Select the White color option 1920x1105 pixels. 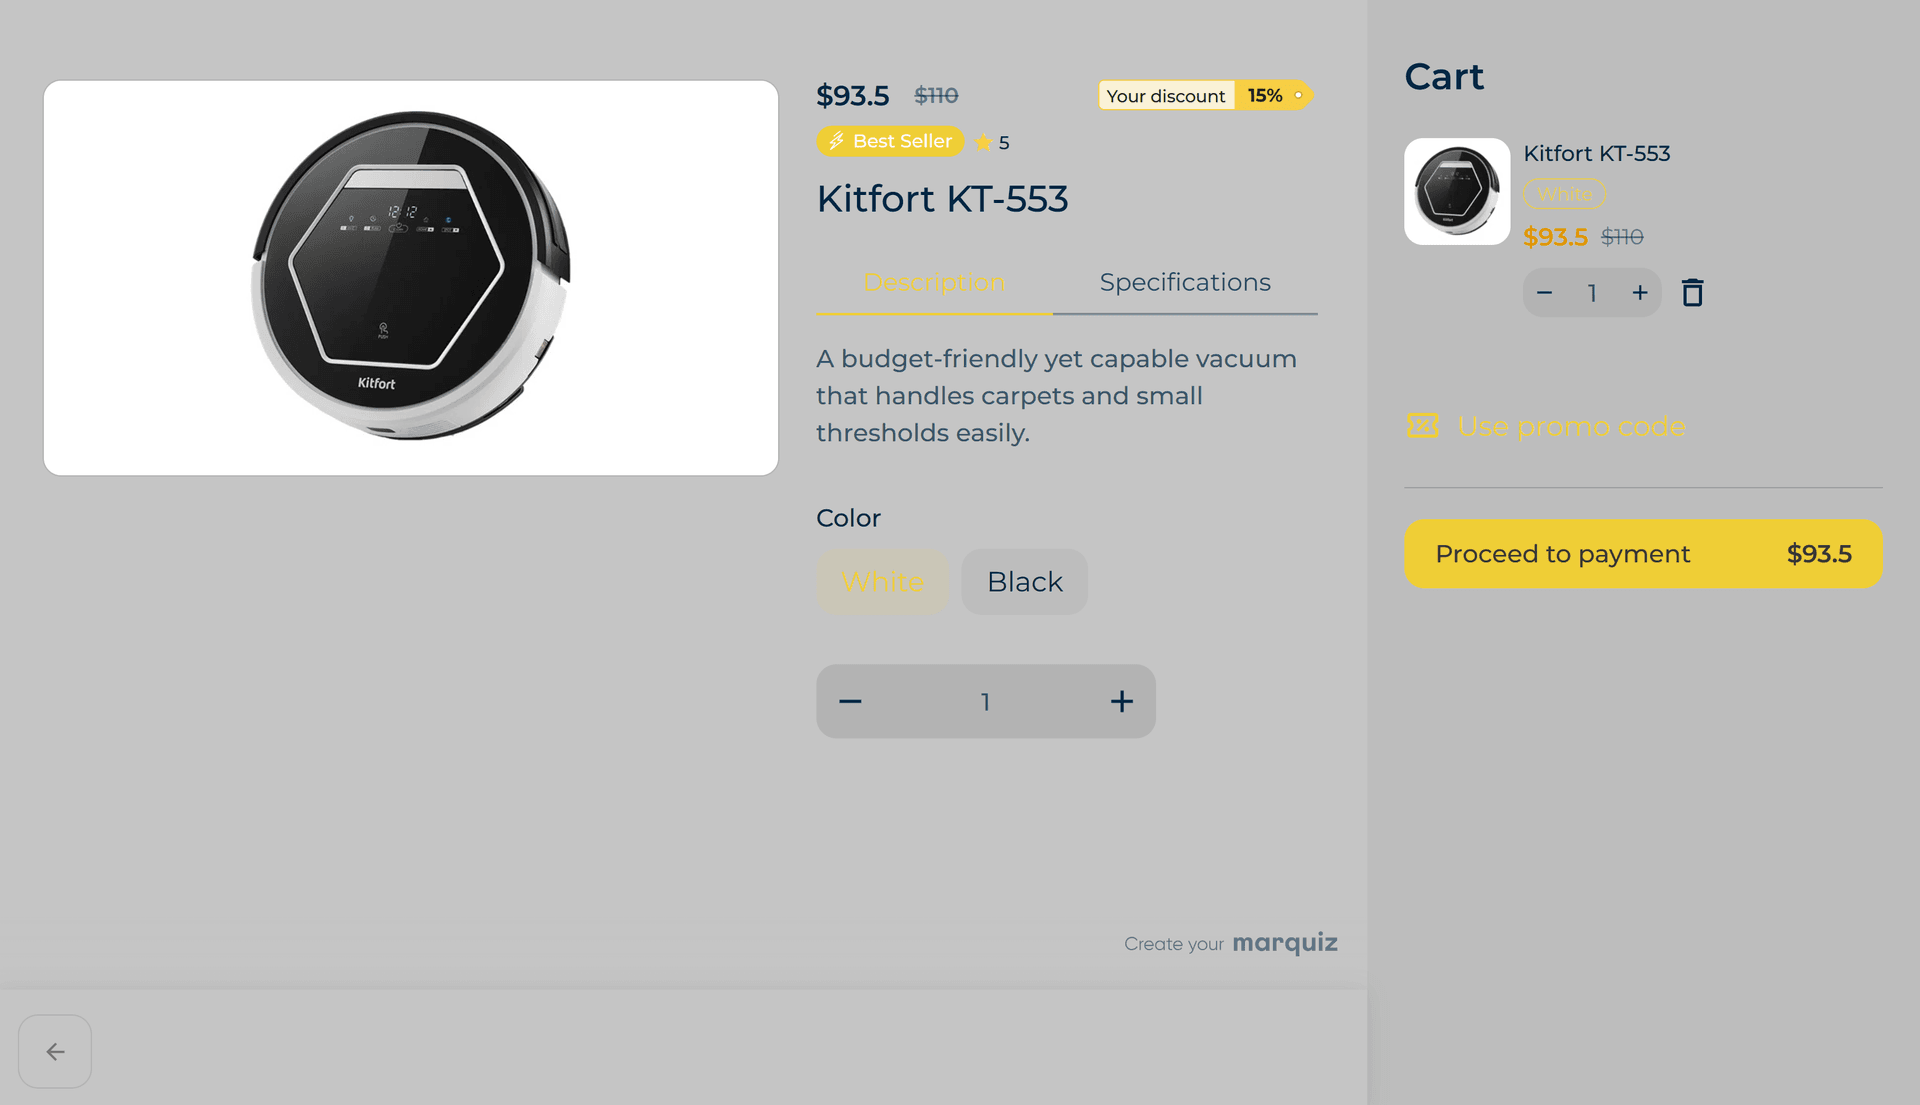882,582
